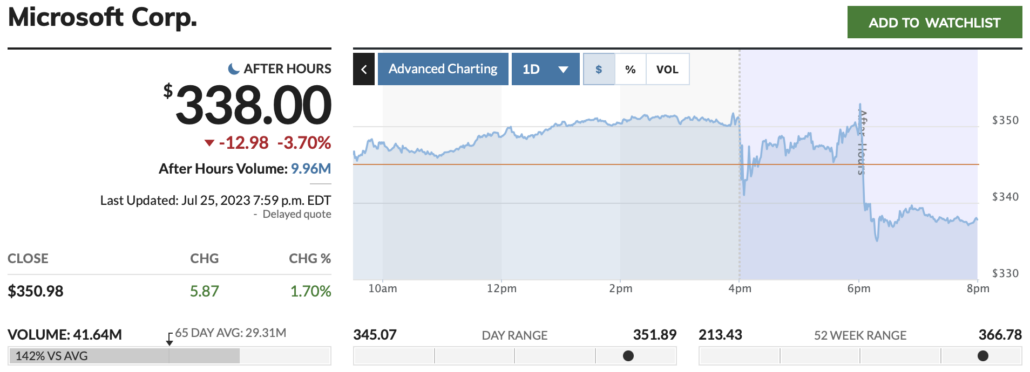The height and width of the screenshot is (372, 1030).
Task: Click the After Hours Volume 9.96M value
Action: pos(311,169)
